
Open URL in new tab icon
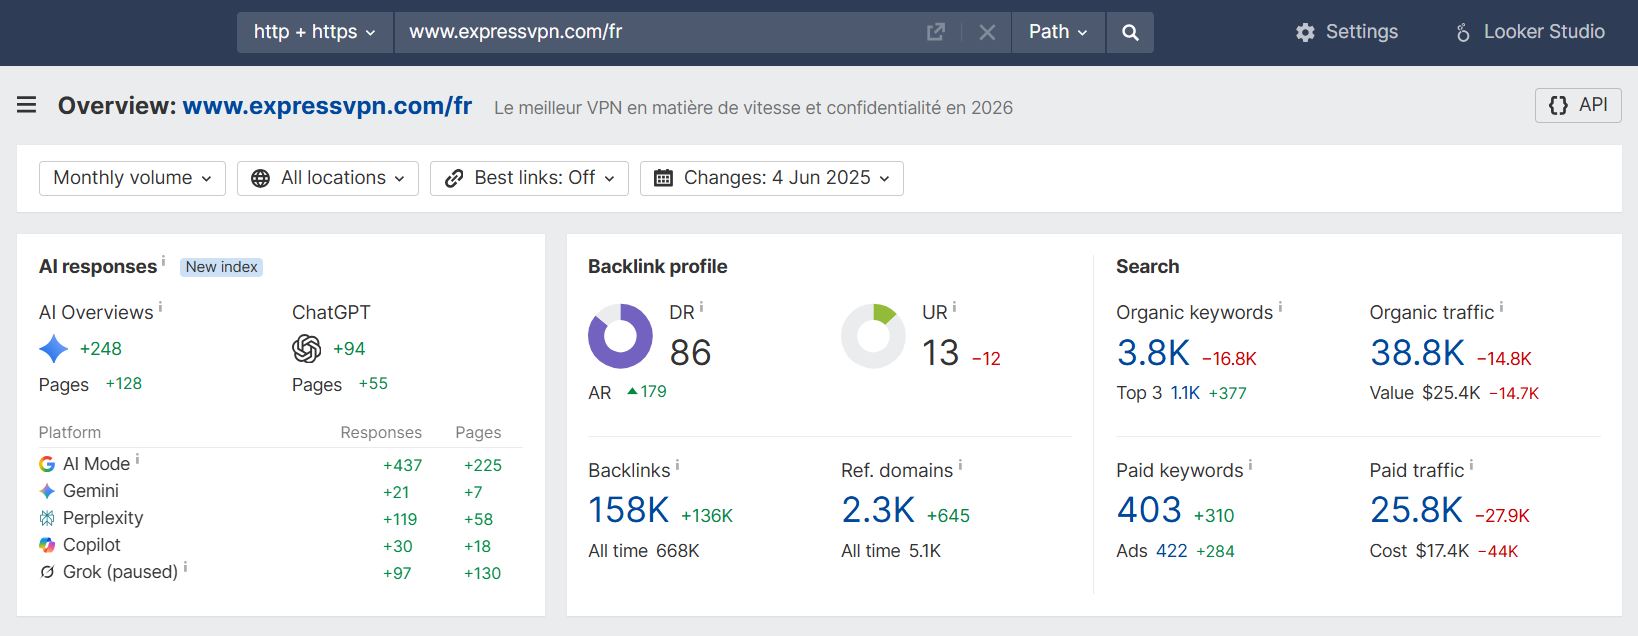[936, 32]
